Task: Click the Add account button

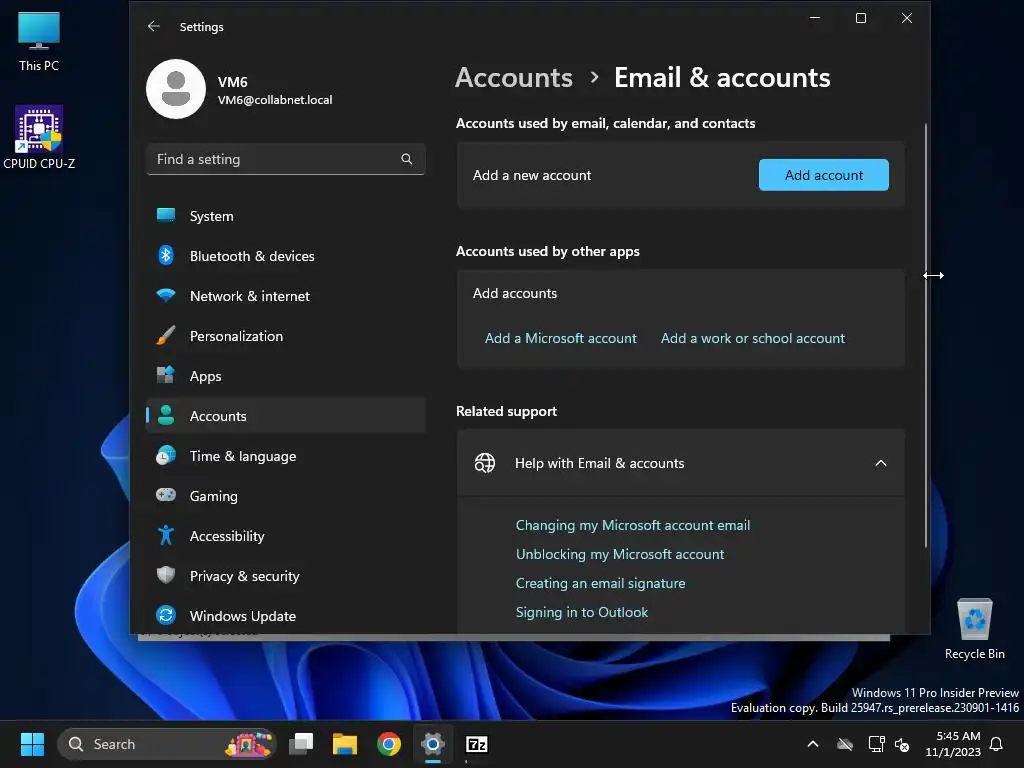Action: [824, 174]
